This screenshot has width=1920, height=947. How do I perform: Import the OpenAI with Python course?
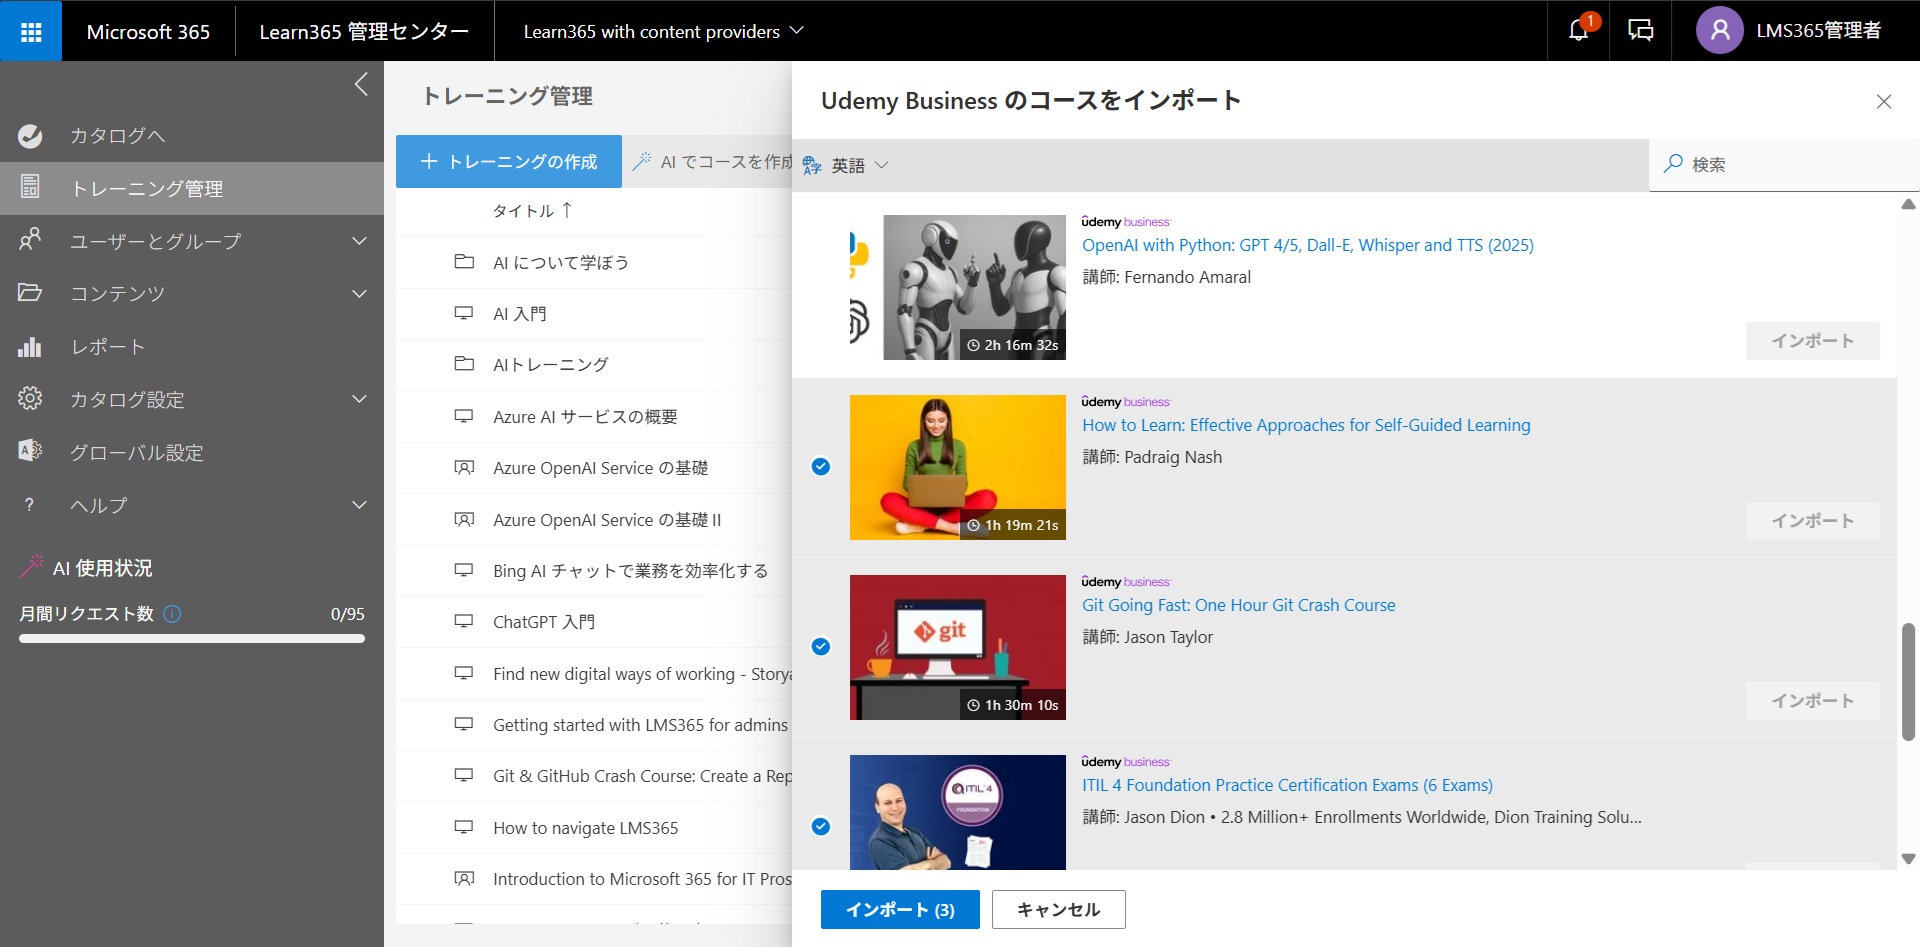pos(1812,341)
